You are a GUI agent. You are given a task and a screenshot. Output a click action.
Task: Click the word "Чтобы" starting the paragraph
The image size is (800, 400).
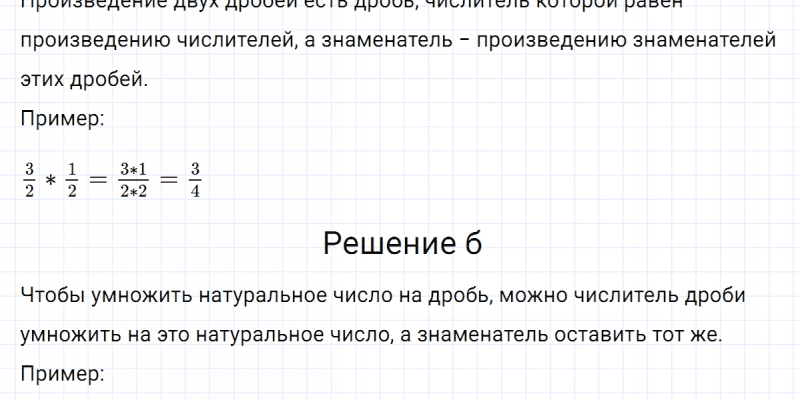coord(49,296)
